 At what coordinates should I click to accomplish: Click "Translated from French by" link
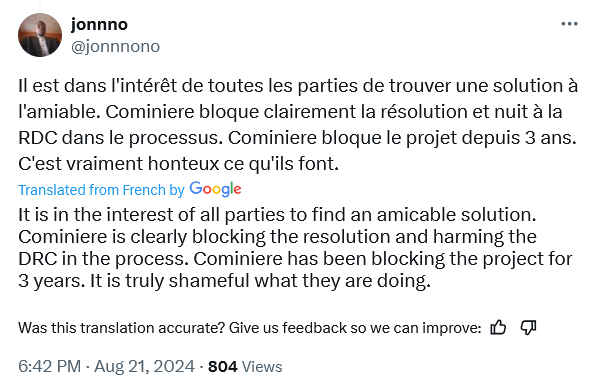pyautogui.click(x=101, y=190)
